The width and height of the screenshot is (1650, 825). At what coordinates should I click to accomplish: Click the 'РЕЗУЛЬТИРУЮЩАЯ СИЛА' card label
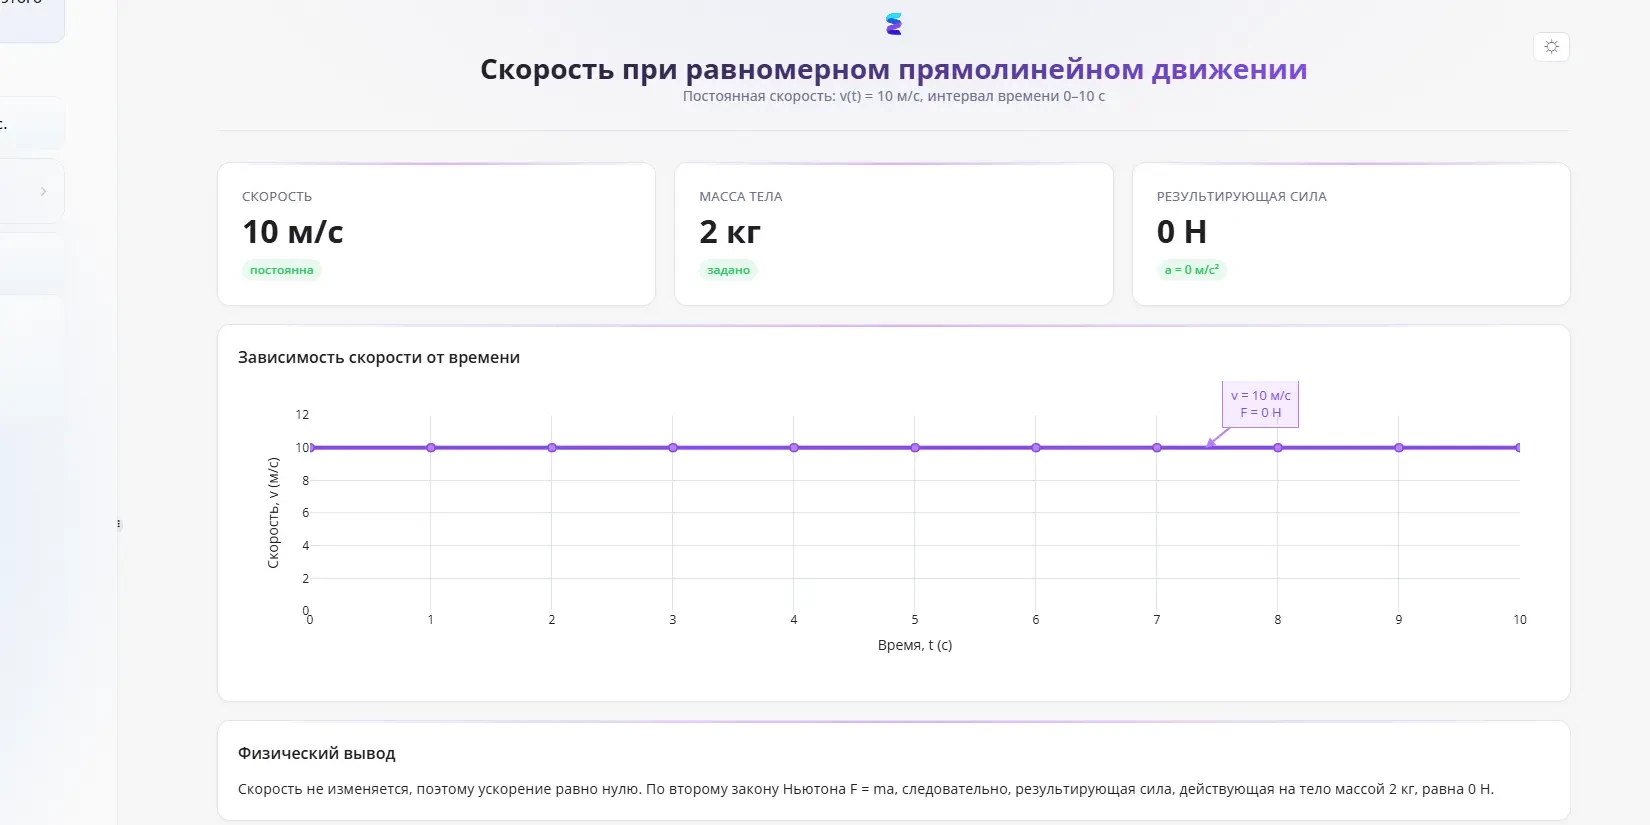(1242, 197)
